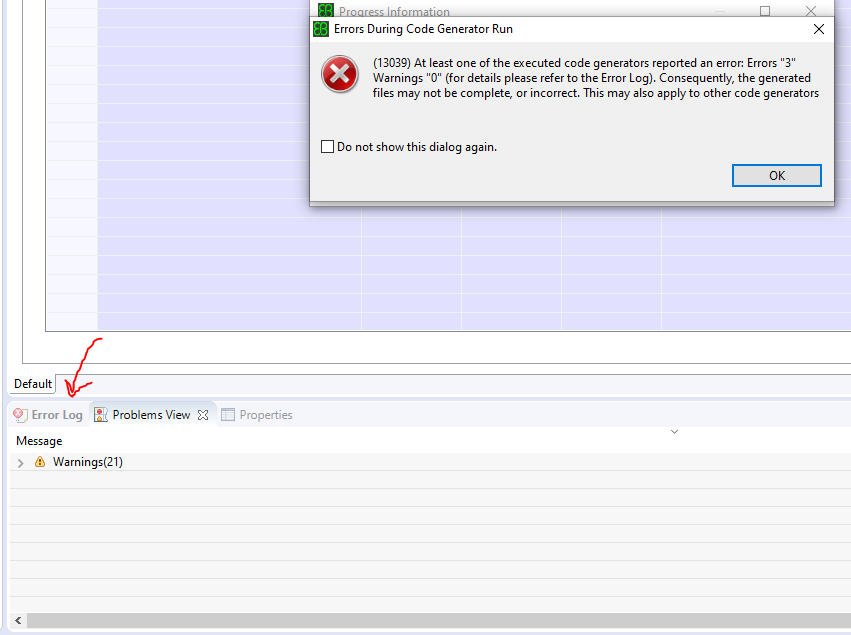
Task: Select the Default tab
Action: 32,383
